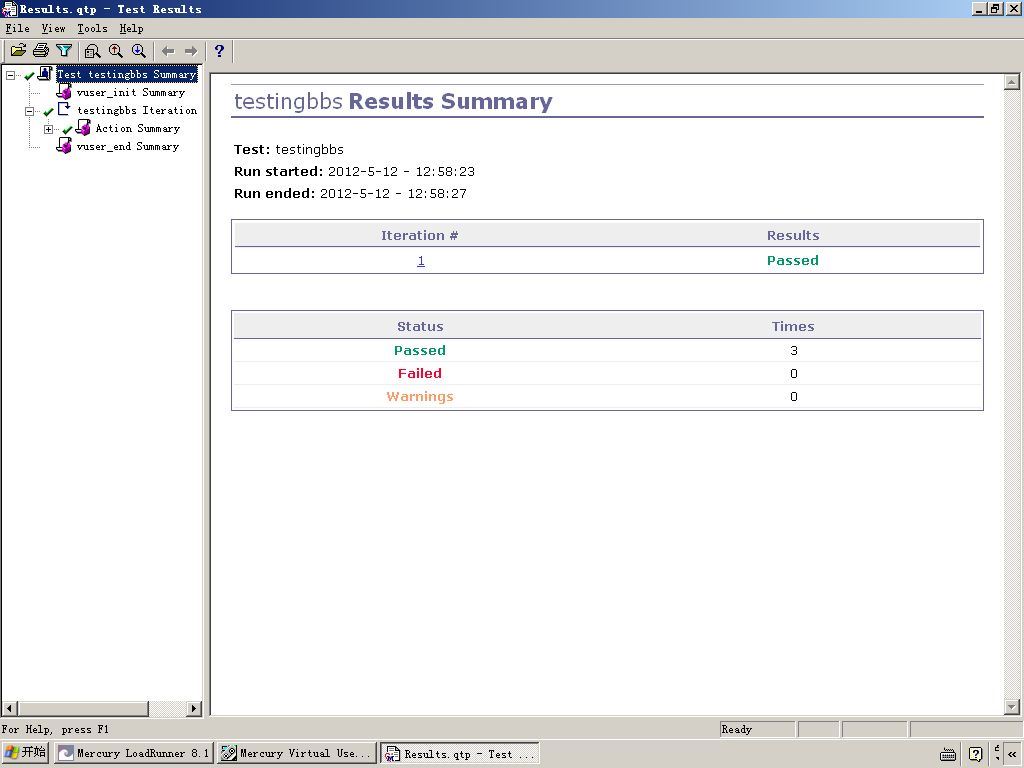Image resolution: width=1024 pixels, height=768 pixels.
Task: Switch to Mercury LoadRunner 8.1 taskbar window
Action: pyautogui.click(x=134, y=753)
